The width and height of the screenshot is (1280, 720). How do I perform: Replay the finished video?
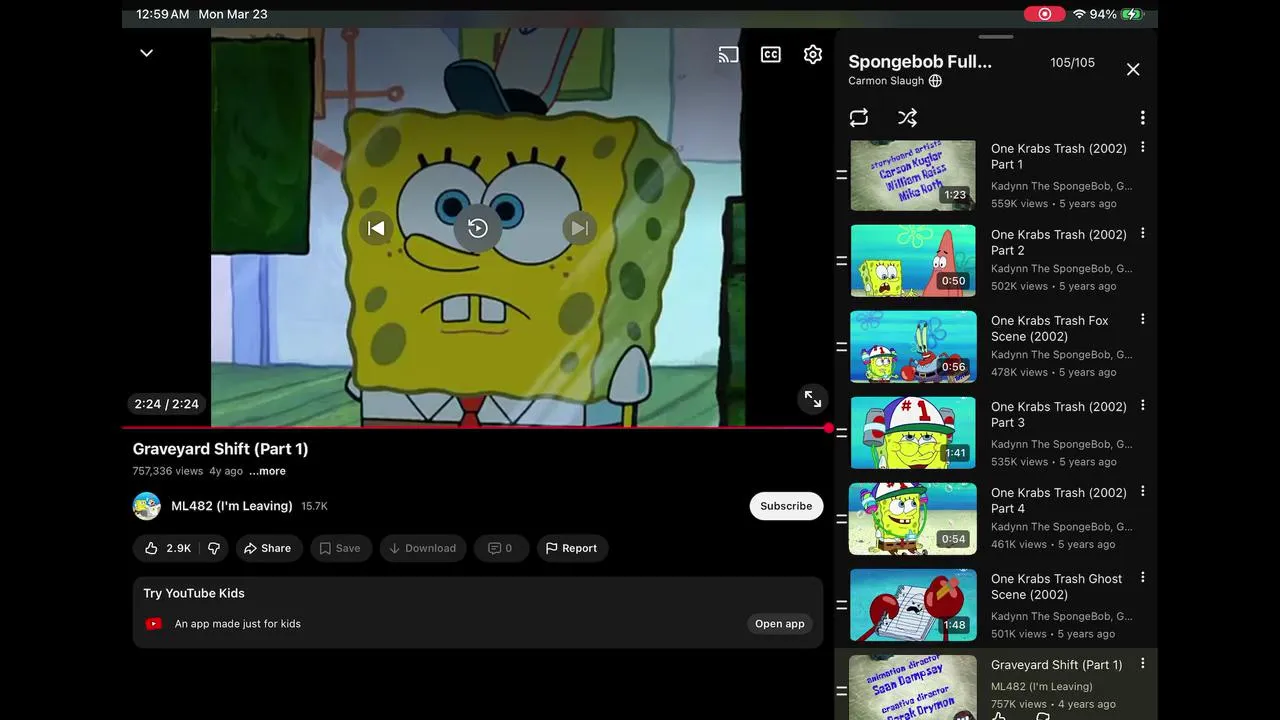[478, 228]
